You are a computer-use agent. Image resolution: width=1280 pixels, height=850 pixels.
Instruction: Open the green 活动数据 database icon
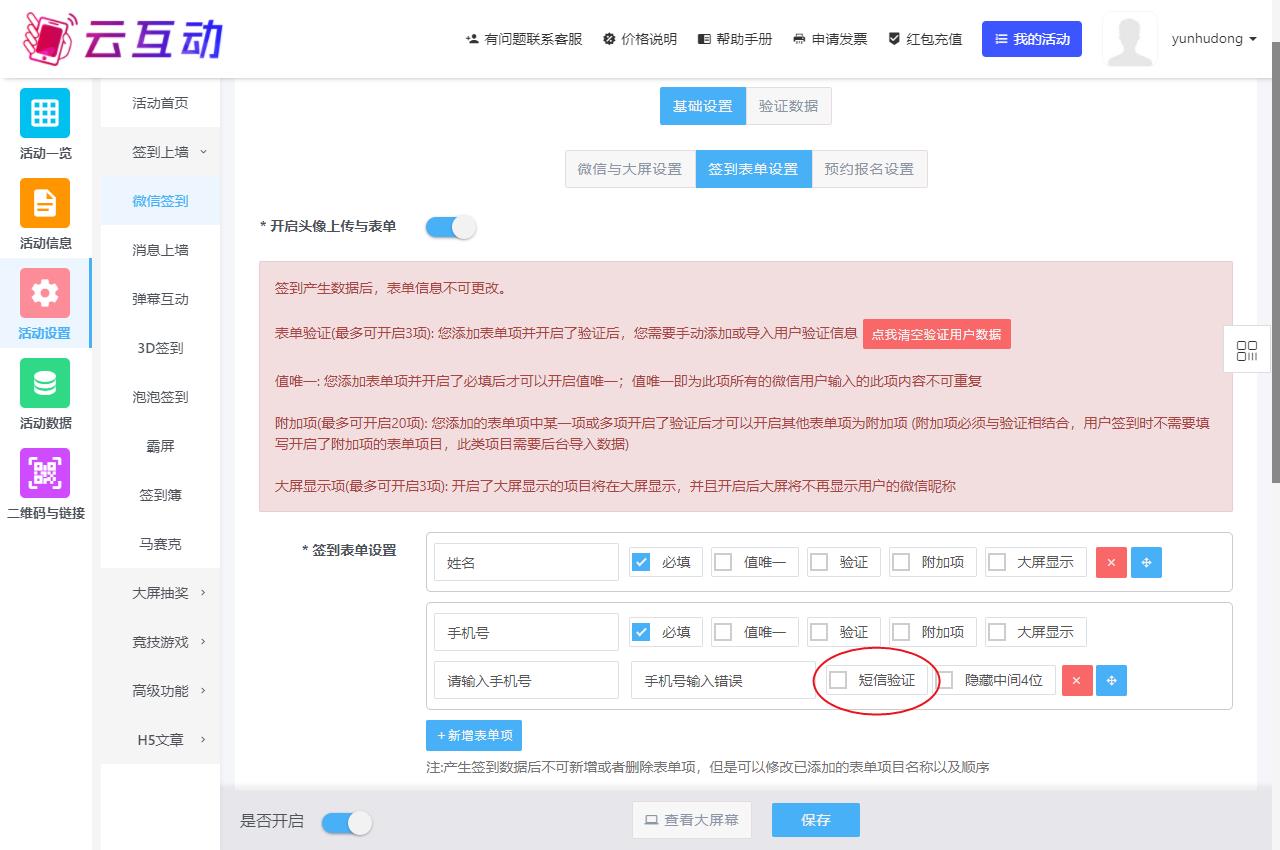coord(45,383)
